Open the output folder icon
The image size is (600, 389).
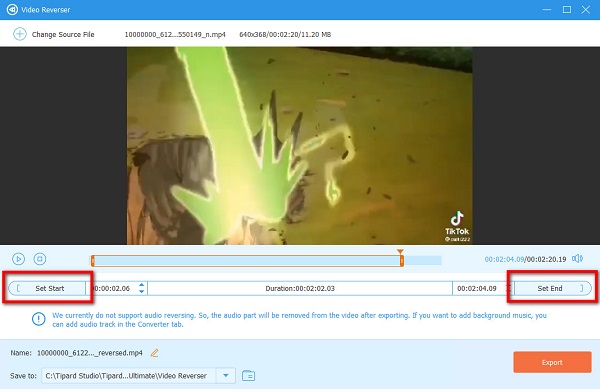point(248,376)
